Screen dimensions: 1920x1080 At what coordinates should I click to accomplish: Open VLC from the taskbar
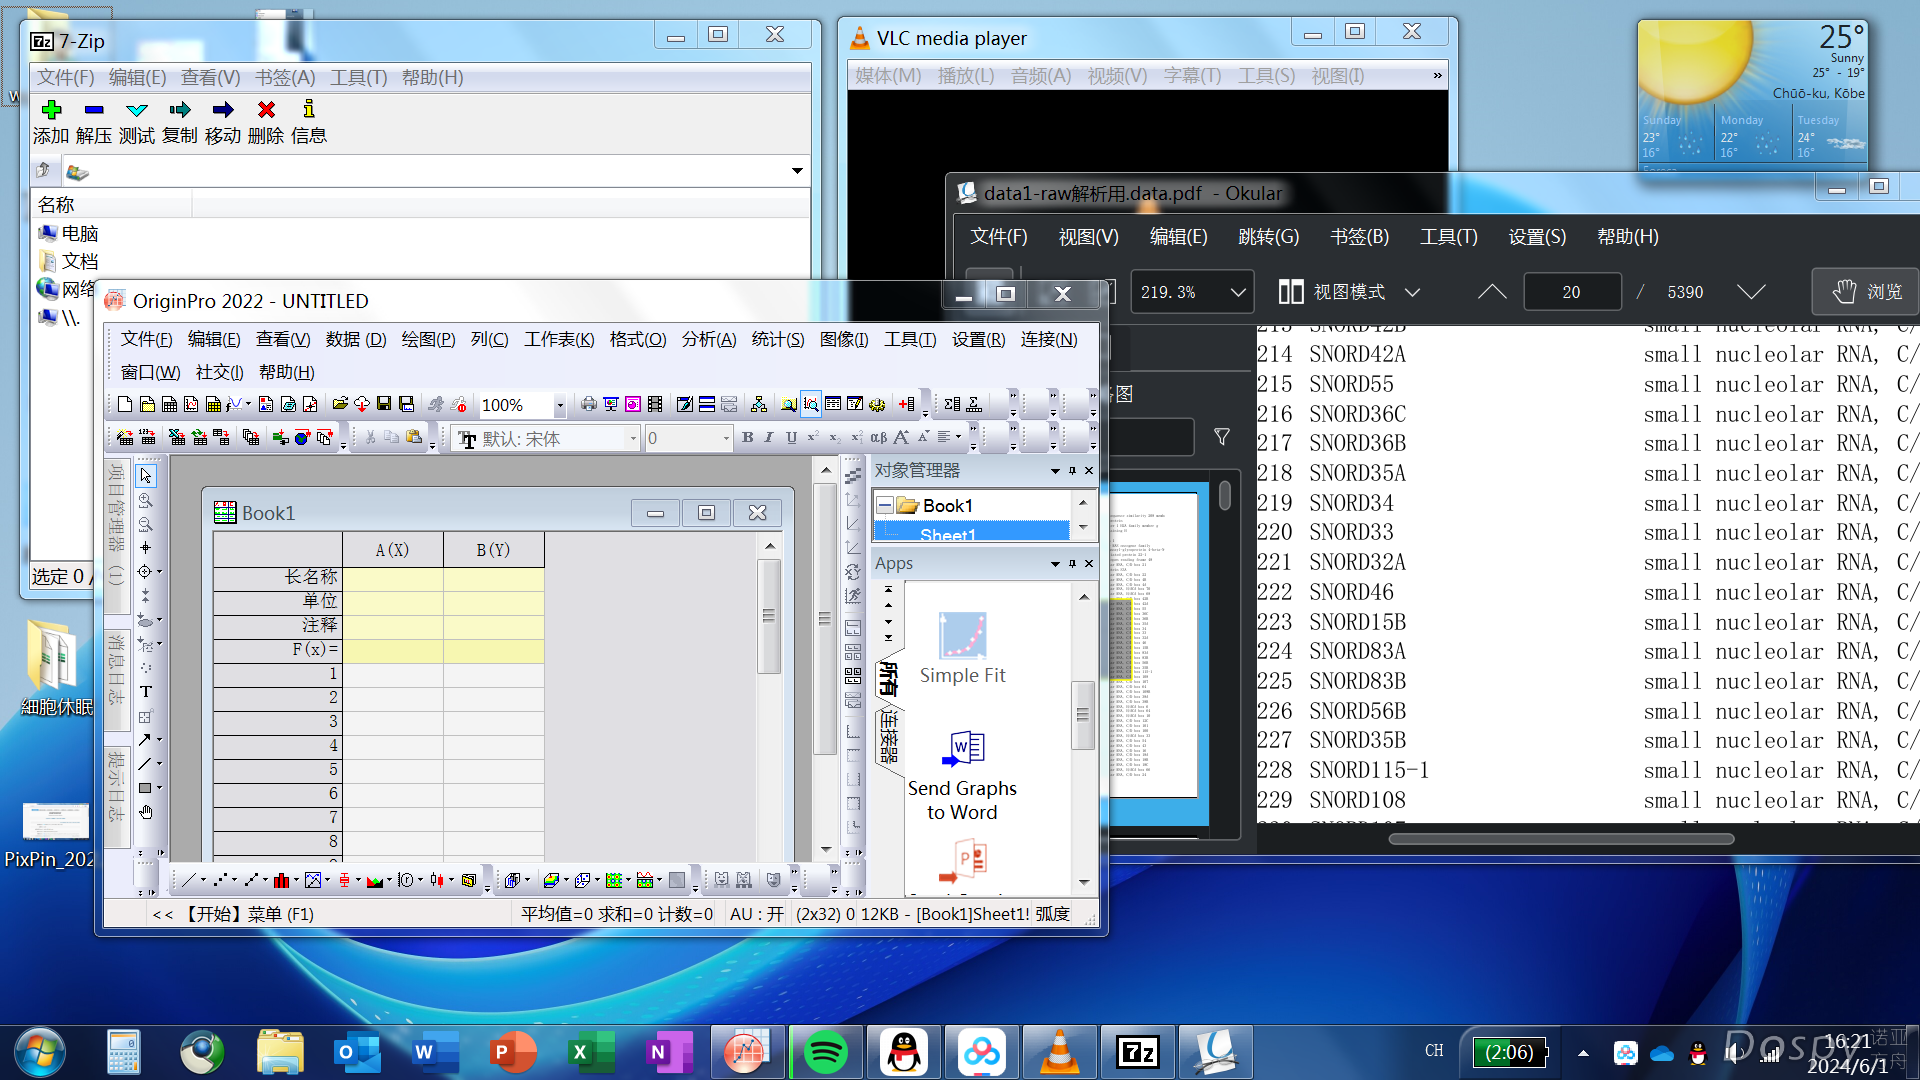click(x=1059, y=1052)
